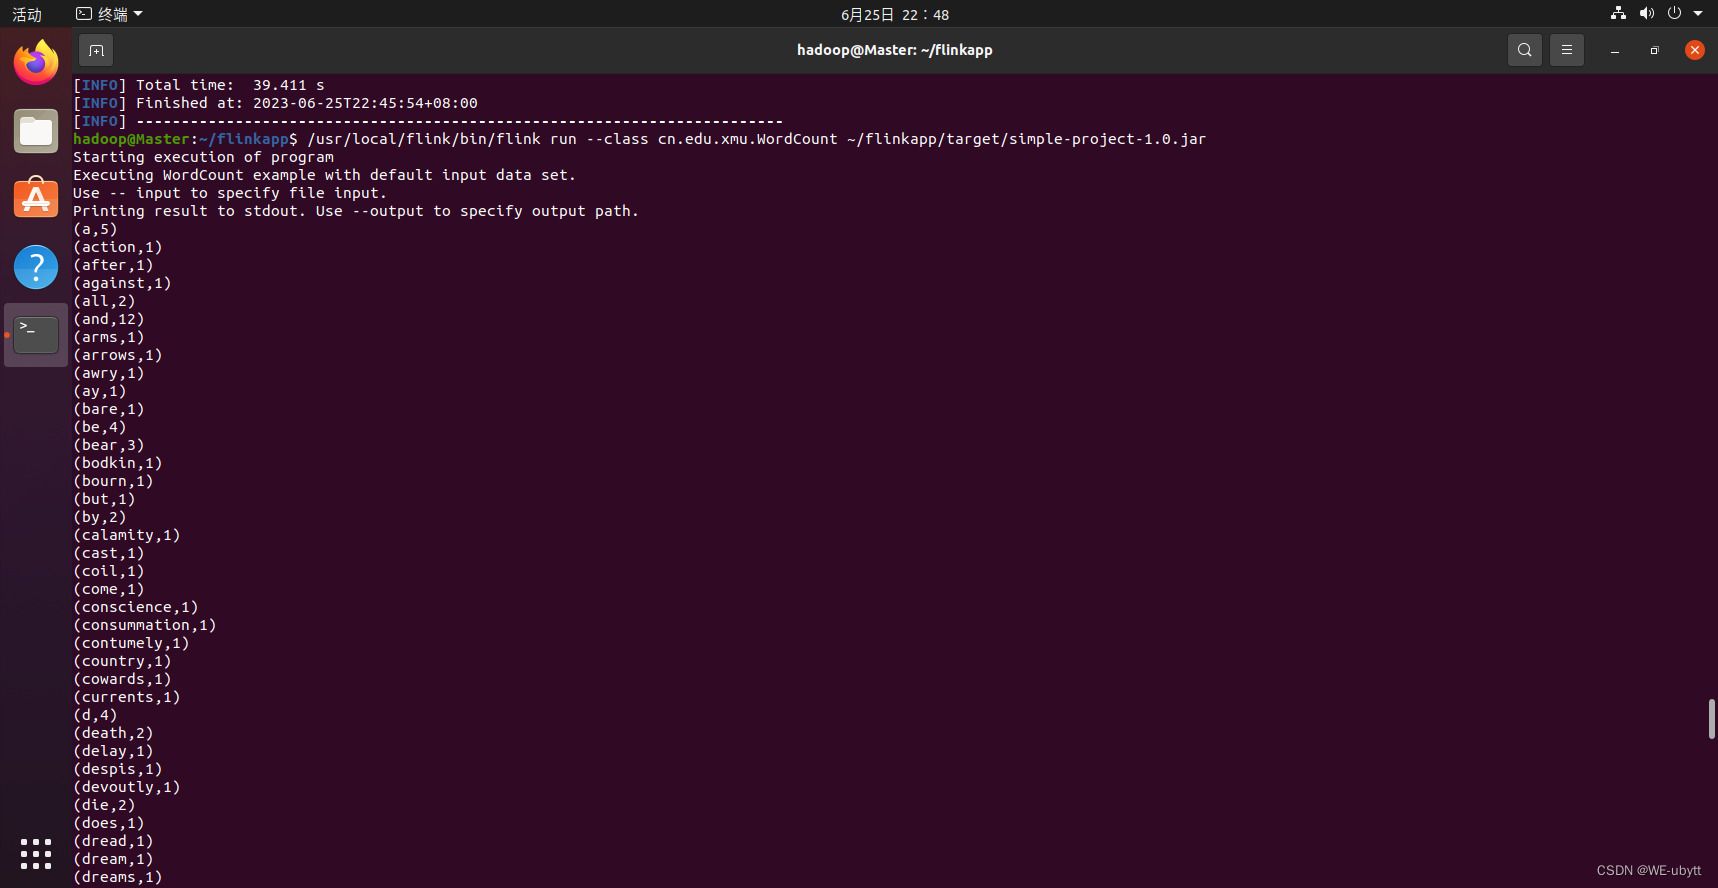Close the terminal window
Image resolution: width=1718 pixels, height=888 pixels.
1694,50
